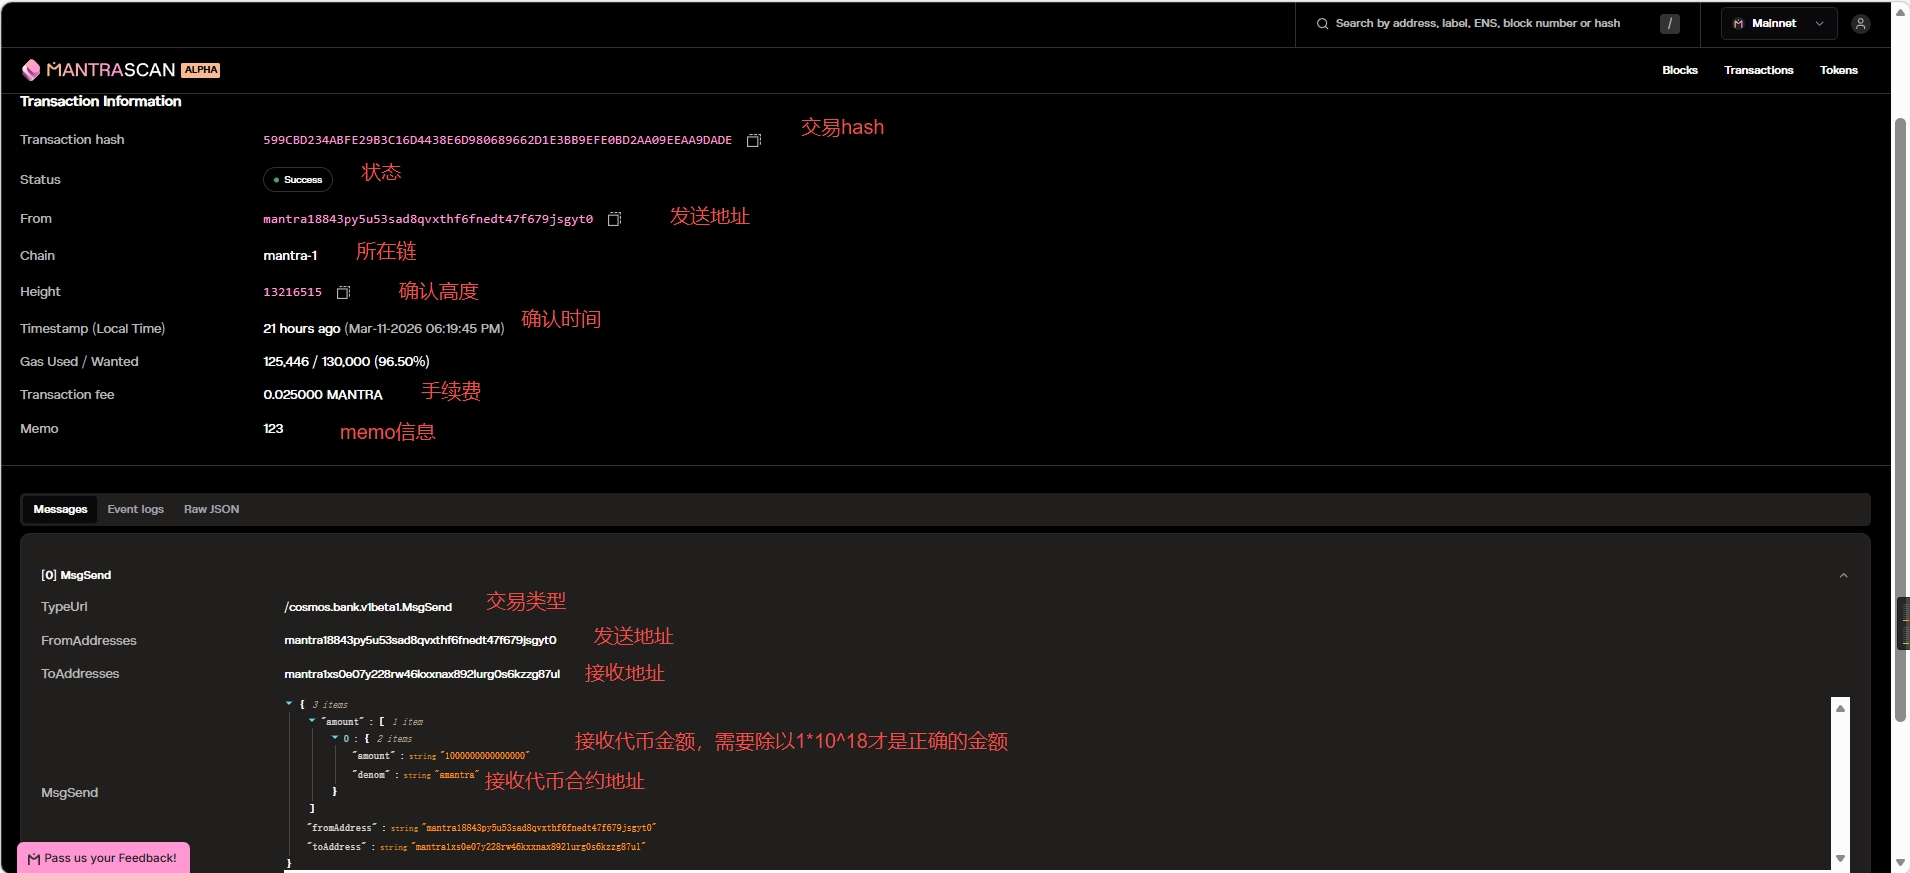The width and height of the screenshot is (1910, 873).
Task: Collapse the JSON root "3 items" node
Action: [289, 704]
